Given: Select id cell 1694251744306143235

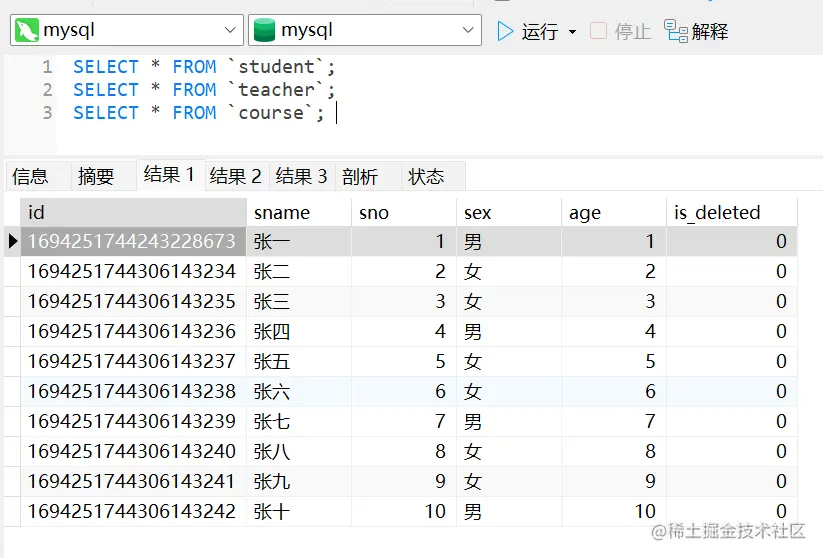Looking at the screenshot, I should pyautogui.click(x=133, y=301).
